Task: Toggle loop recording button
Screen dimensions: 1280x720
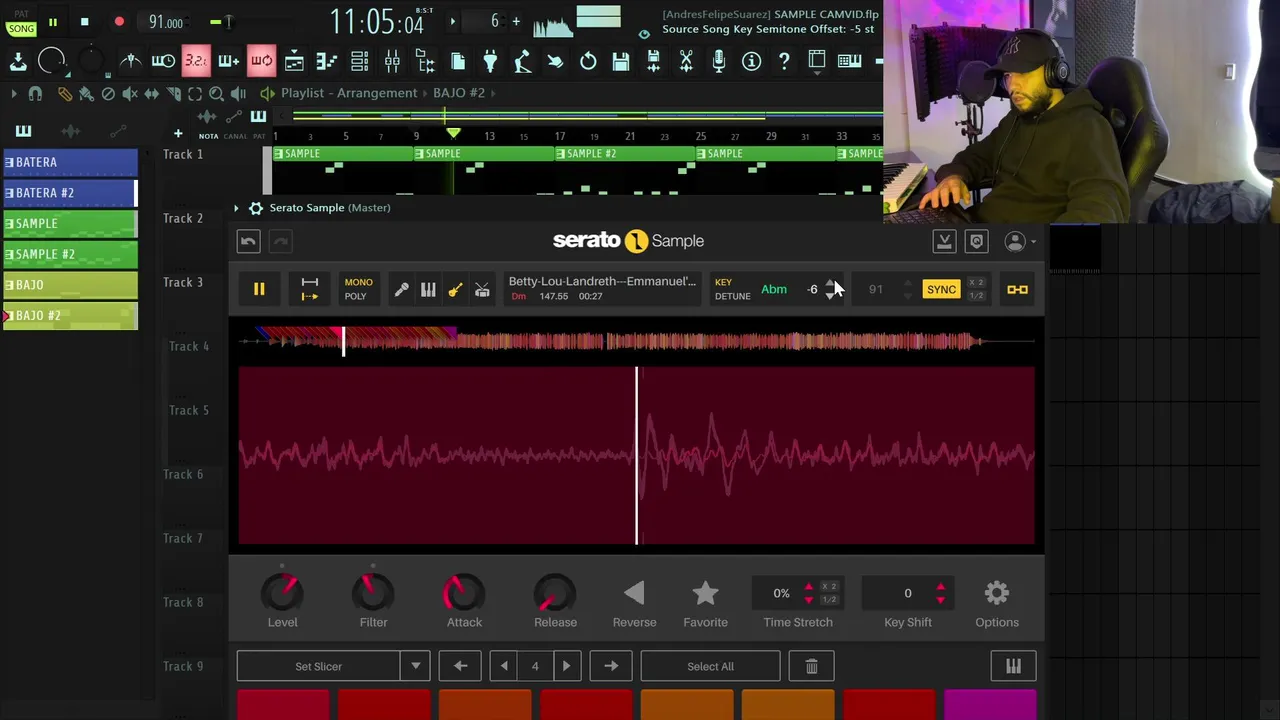Action: (261, 62)
